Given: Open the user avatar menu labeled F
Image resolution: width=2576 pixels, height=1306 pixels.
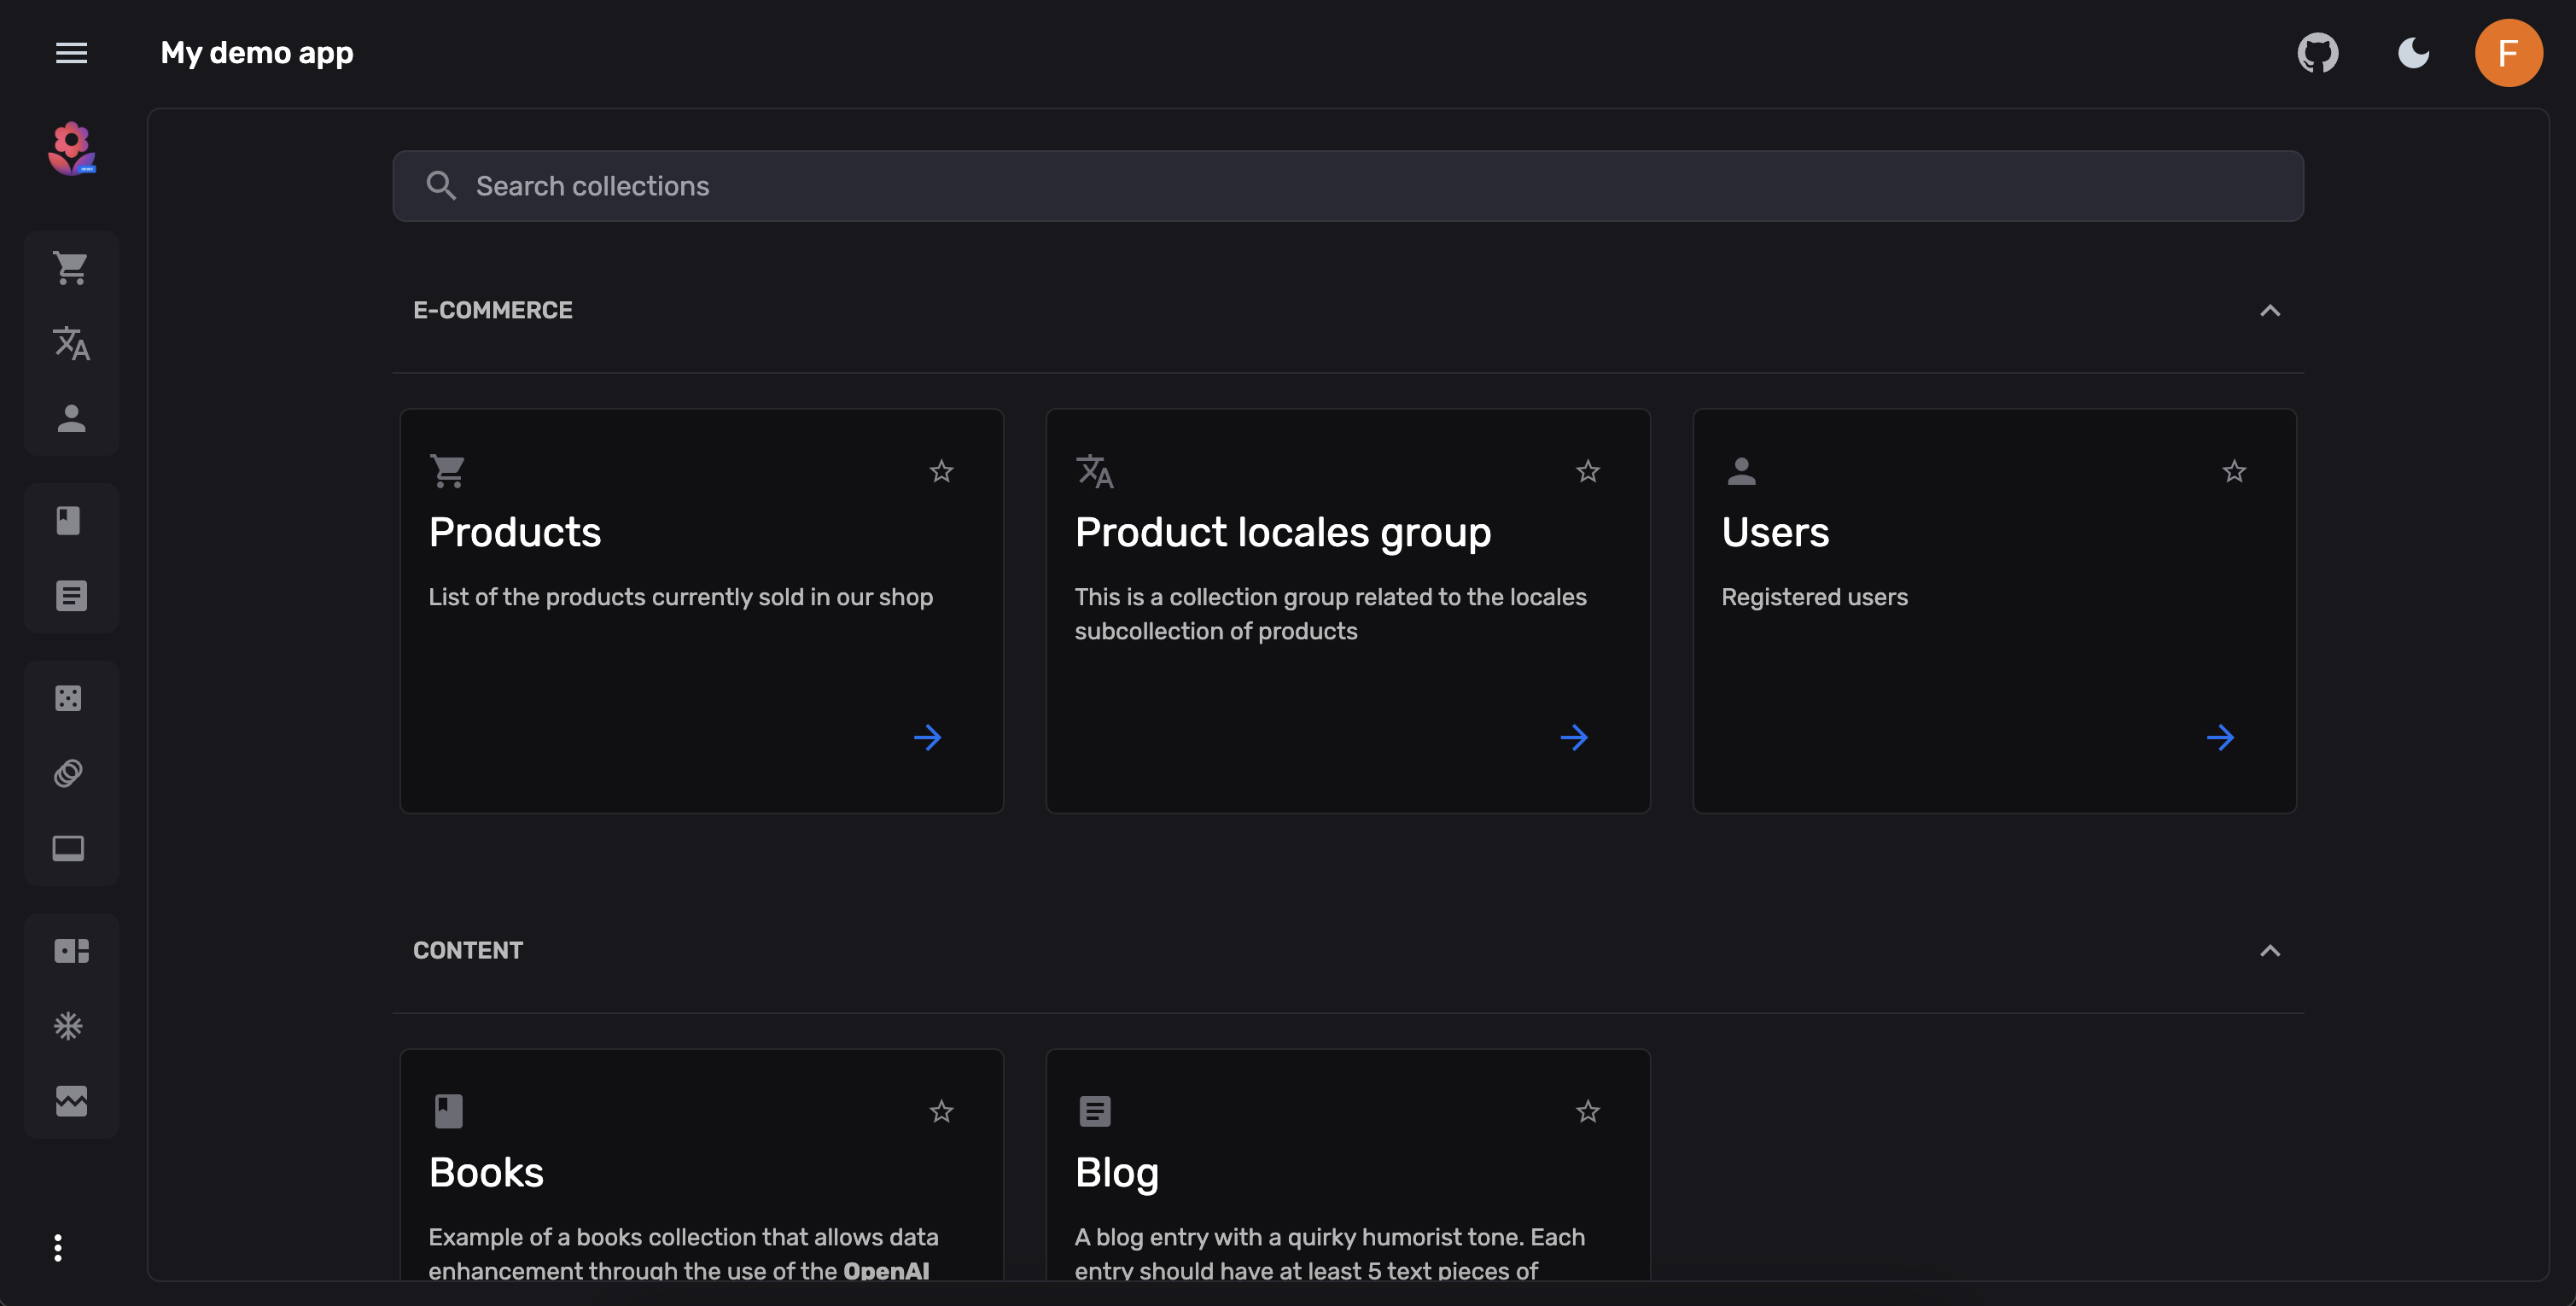Looking at the screenshot, I should tap(2509, 52).
